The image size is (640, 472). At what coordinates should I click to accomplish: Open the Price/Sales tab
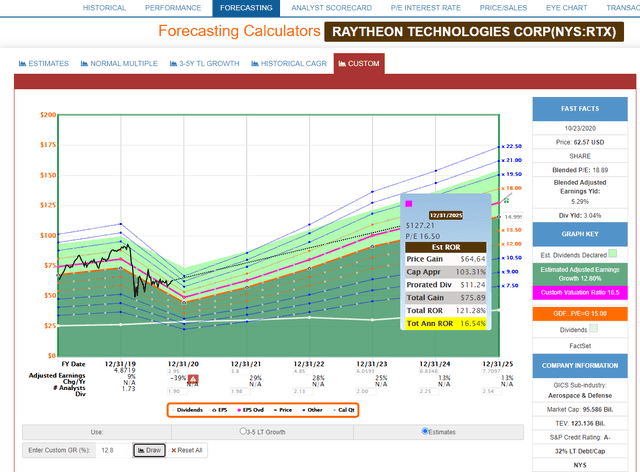coord(503,8)
